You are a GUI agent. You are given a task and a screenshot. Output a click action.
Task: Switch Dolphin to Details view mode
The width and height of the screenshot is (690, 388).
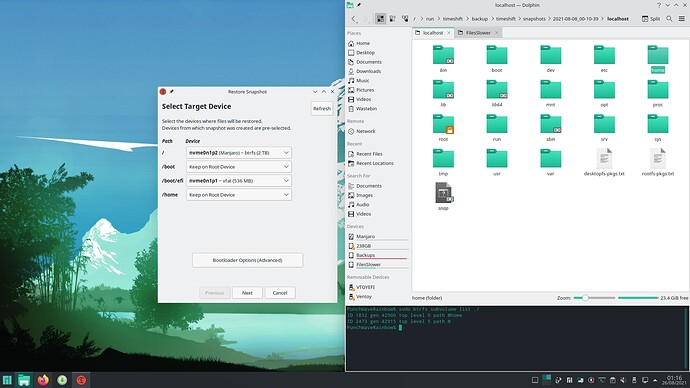(405, 19)
